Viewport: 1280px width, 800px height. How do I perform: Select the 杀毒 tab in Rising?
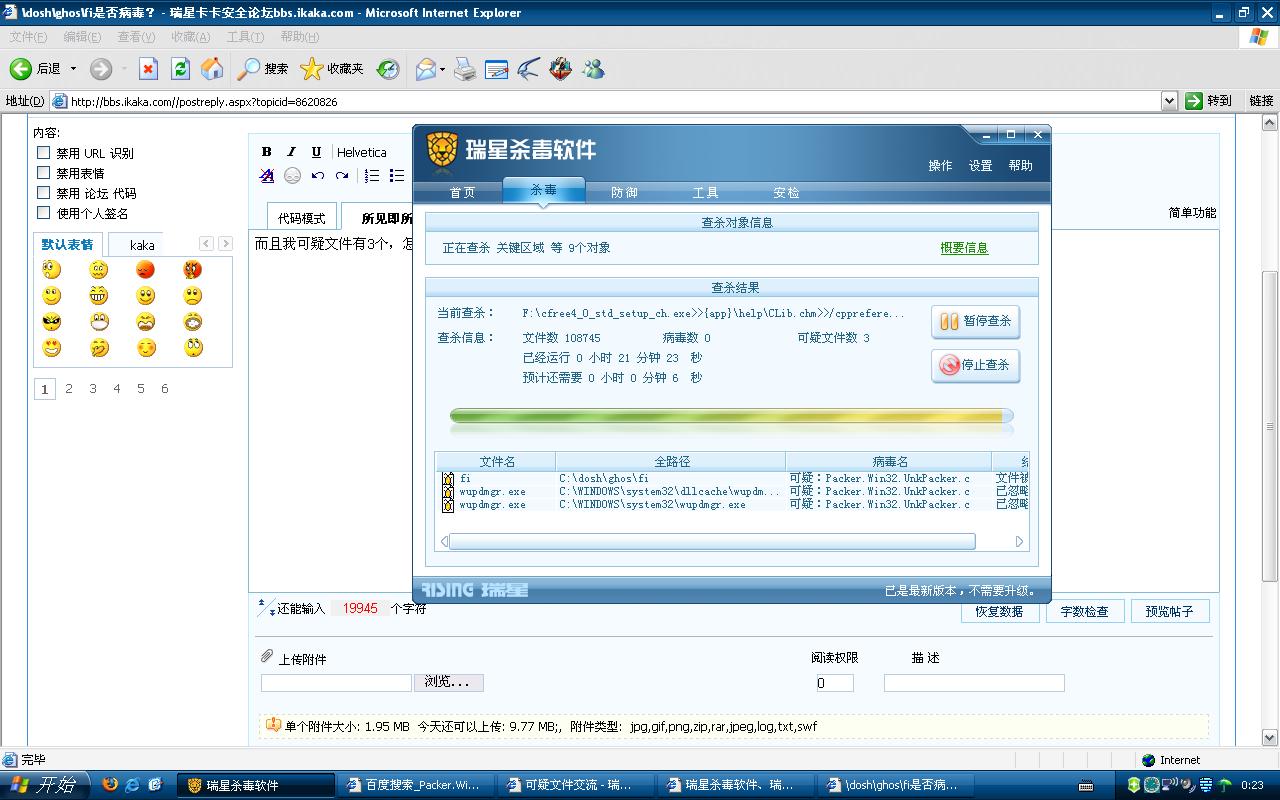(543, 190)
